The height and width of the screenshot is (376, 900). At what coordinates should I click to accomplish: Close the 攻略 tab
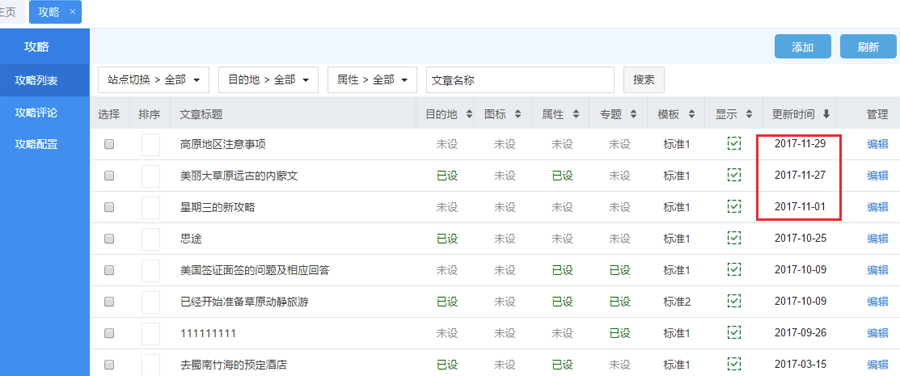click(72, 12)
